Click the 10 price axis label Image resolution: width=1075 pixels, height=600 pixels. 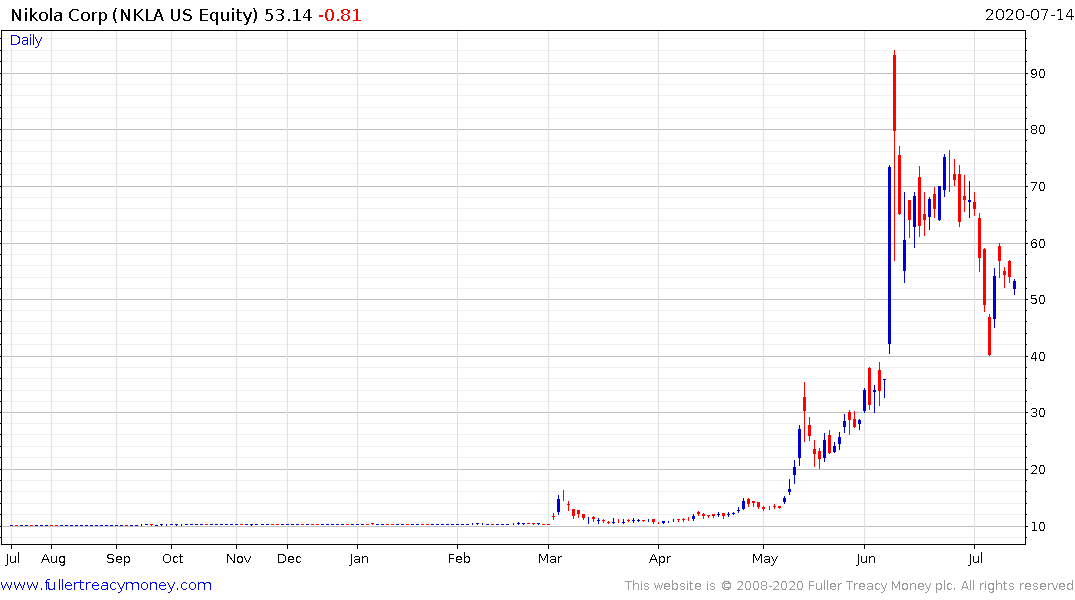pos(1038,527)
